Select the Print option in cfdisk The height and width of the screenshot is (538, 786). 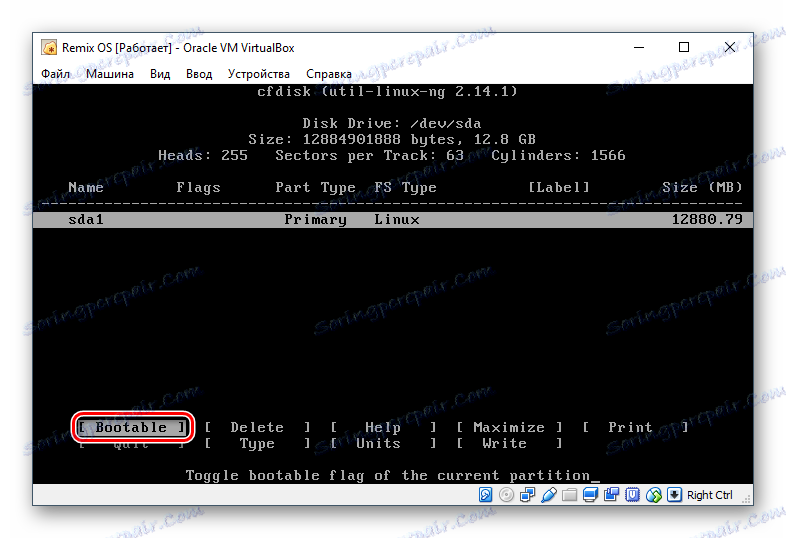click(635, 427)
